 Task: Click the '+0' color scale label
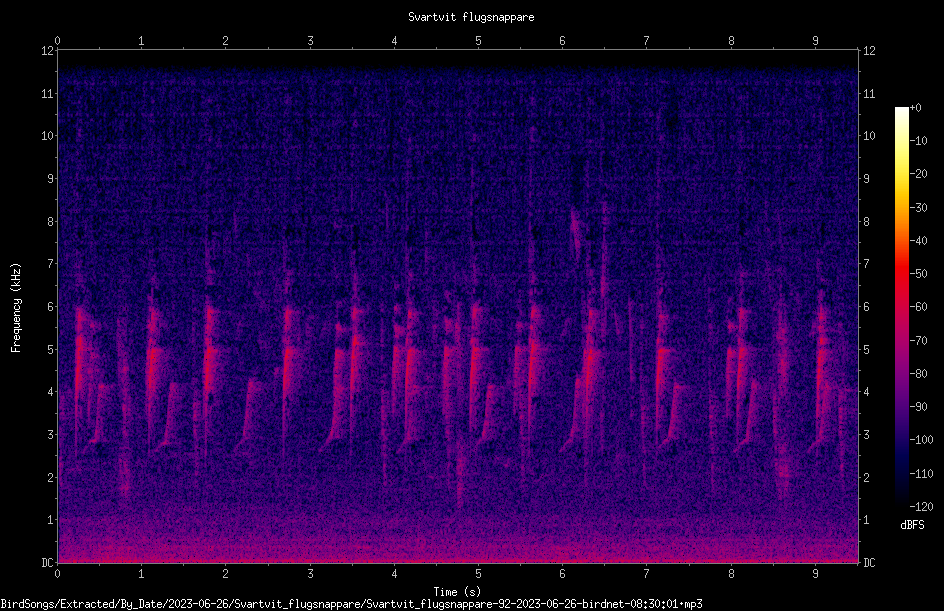915,108
